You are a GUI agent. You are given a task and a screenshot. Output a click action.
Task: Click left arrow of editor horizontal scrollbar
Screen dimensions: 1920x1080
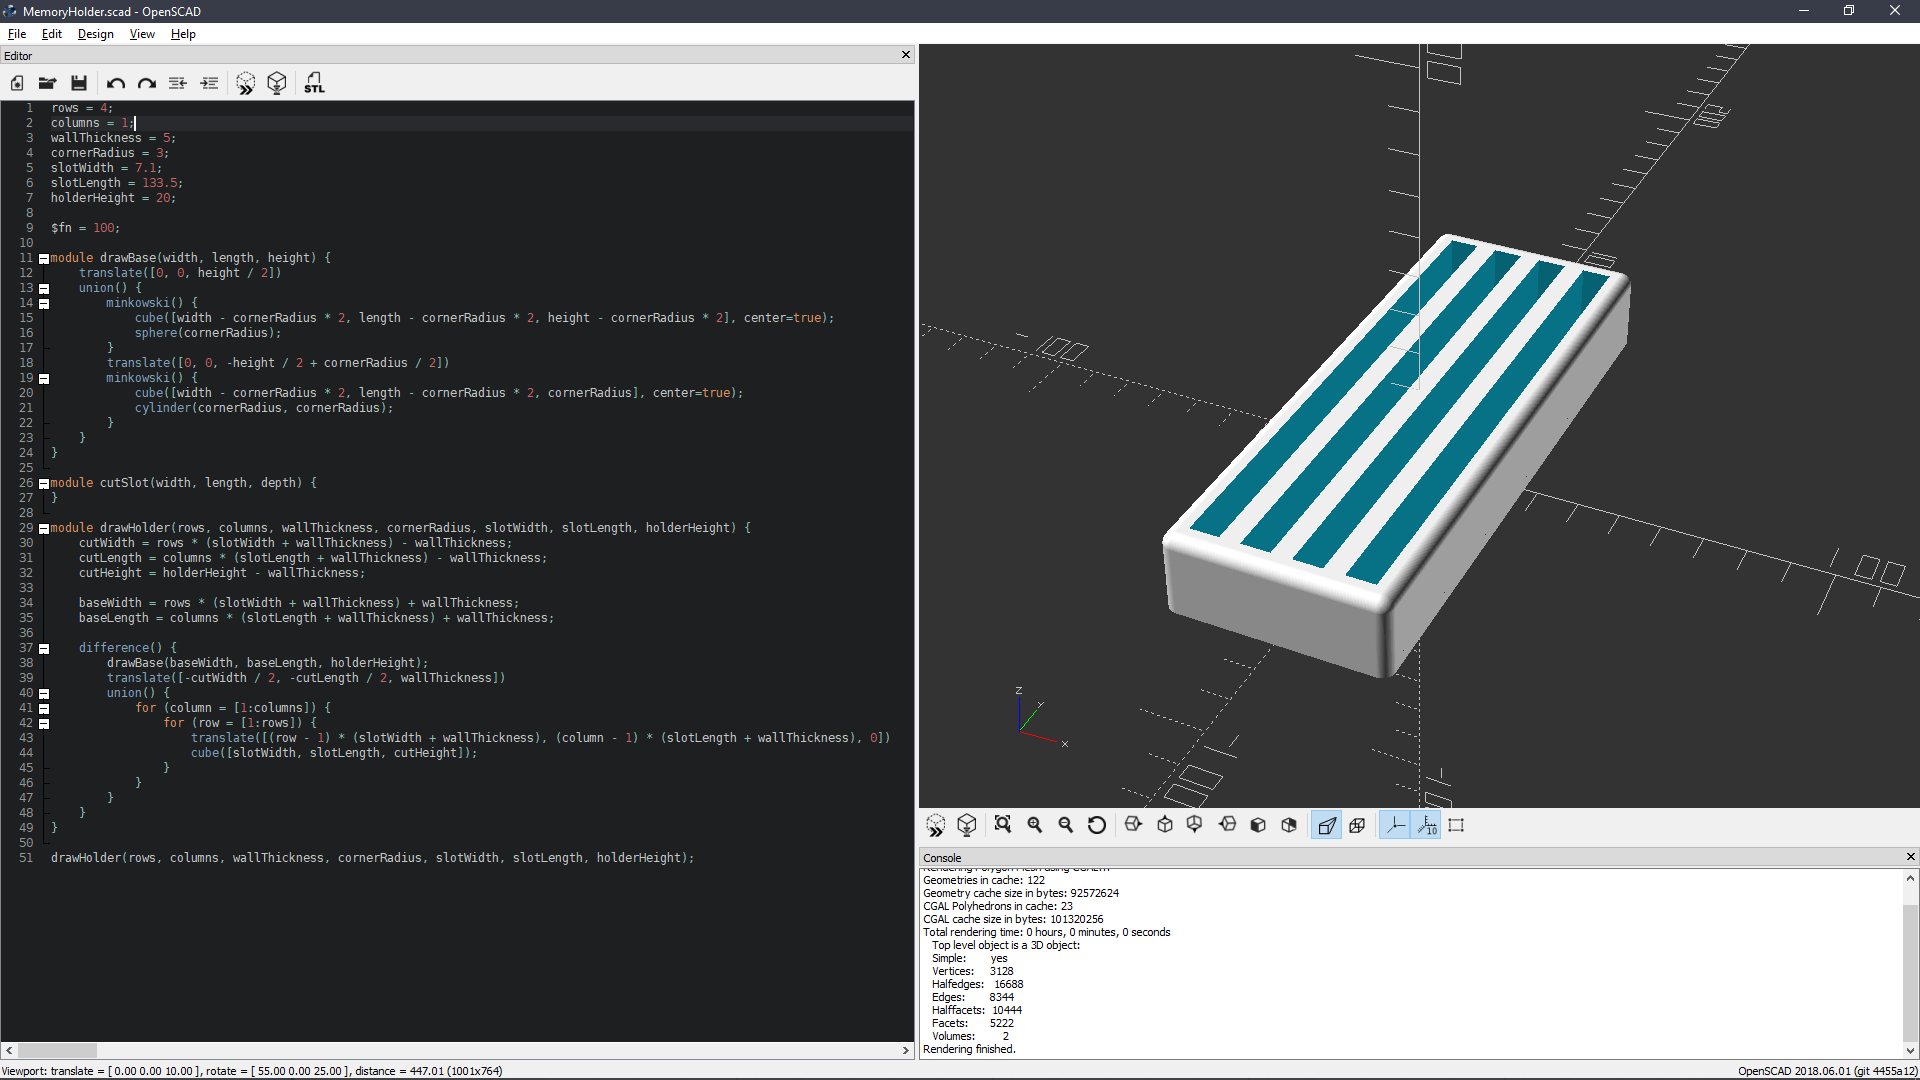click(9, 1050)
